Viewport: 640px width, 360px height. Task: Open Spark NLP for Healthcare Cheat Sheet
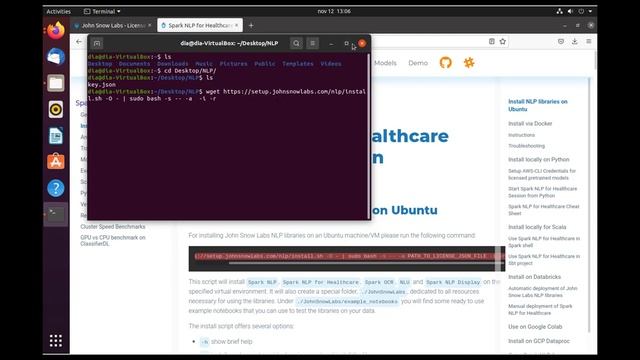tap(543, 210)
